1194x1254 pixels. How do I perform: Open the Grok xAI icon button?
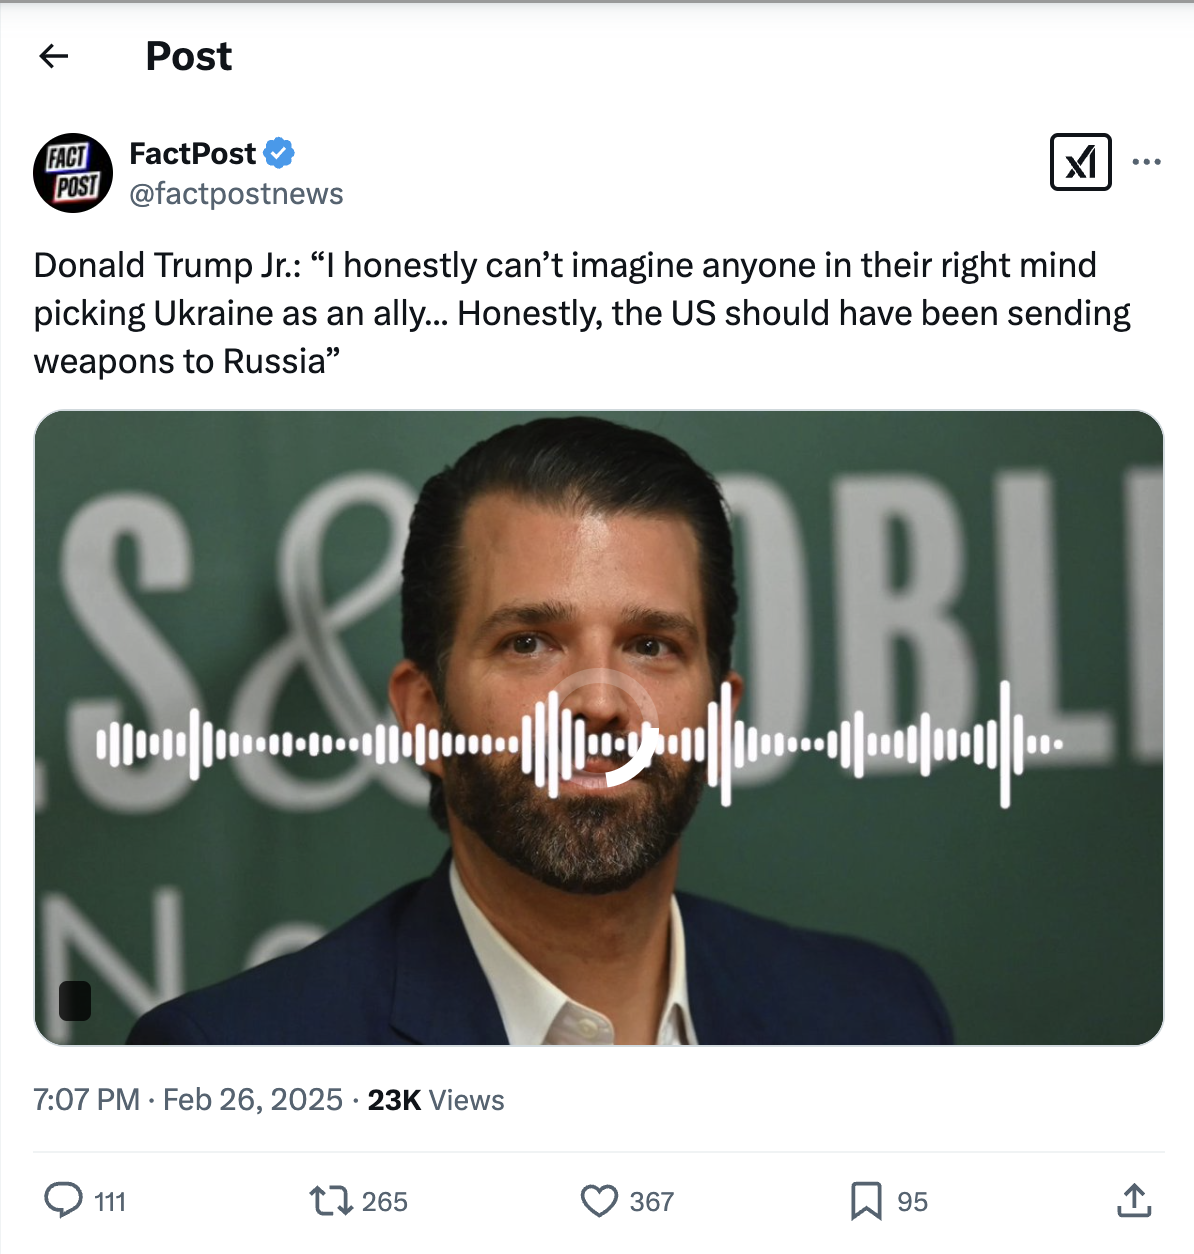(1080, 162)
